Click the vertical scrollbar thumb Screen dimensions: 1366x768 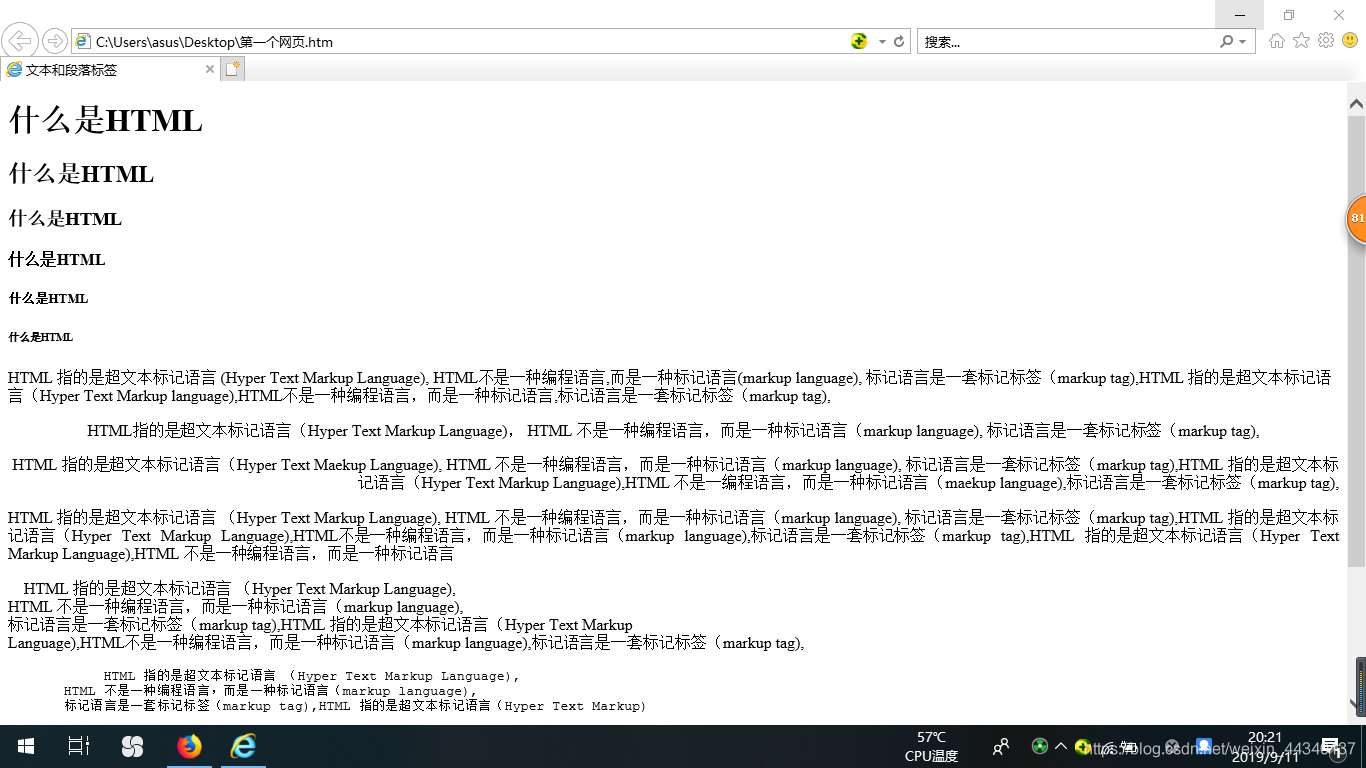coord(1356,340)
